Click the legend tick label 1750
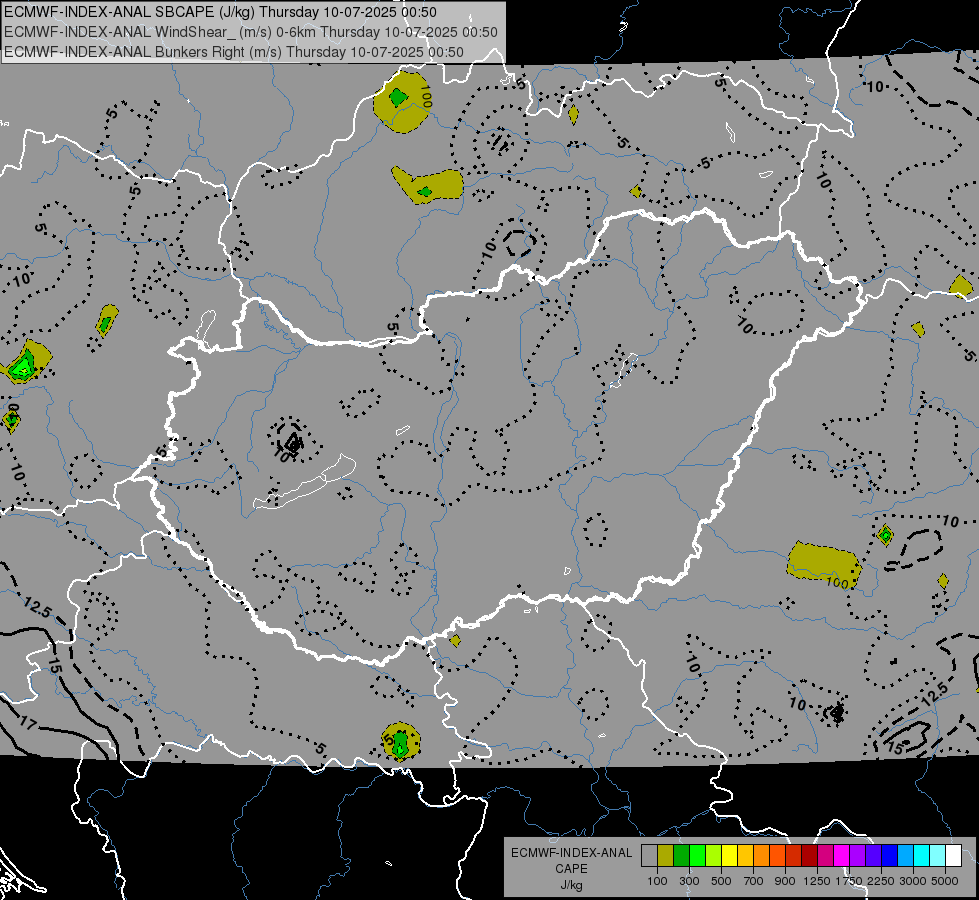This screenshot has width=979, height=900. tap(849, 881)
